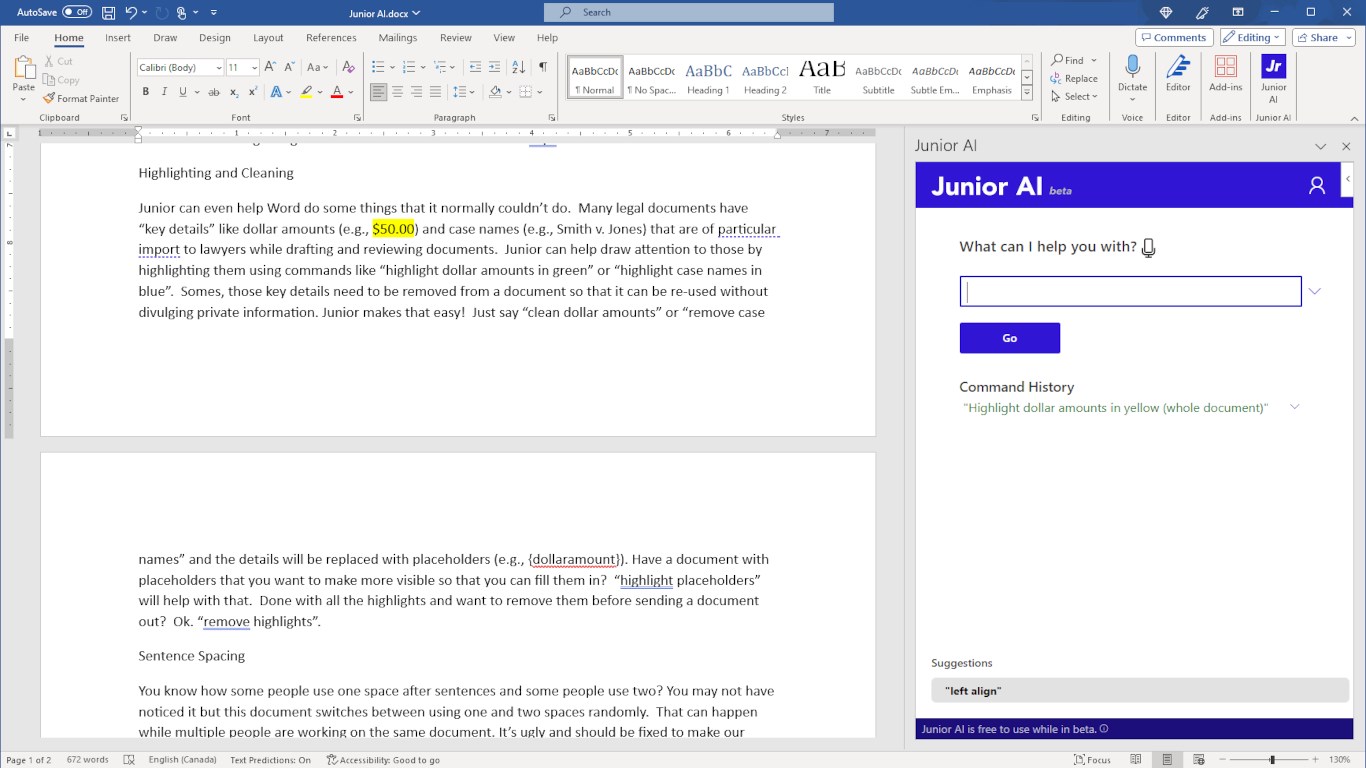Image resolution: width=1366 pixels, height=768 pixels.
Task: Apply the red font color
Action: click(337, 92)
